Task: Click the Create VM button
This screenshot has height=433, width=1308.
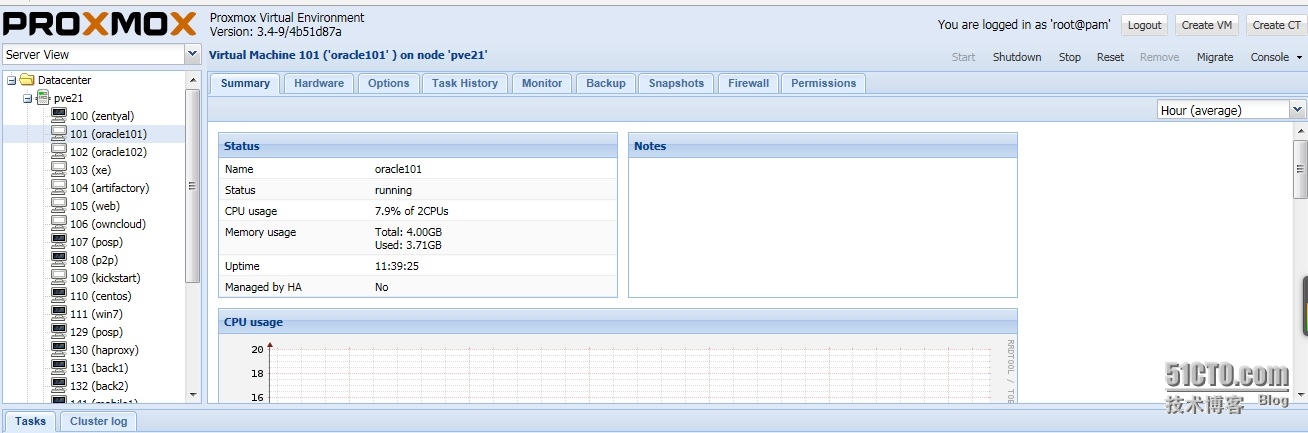Action: (1207, 25)
